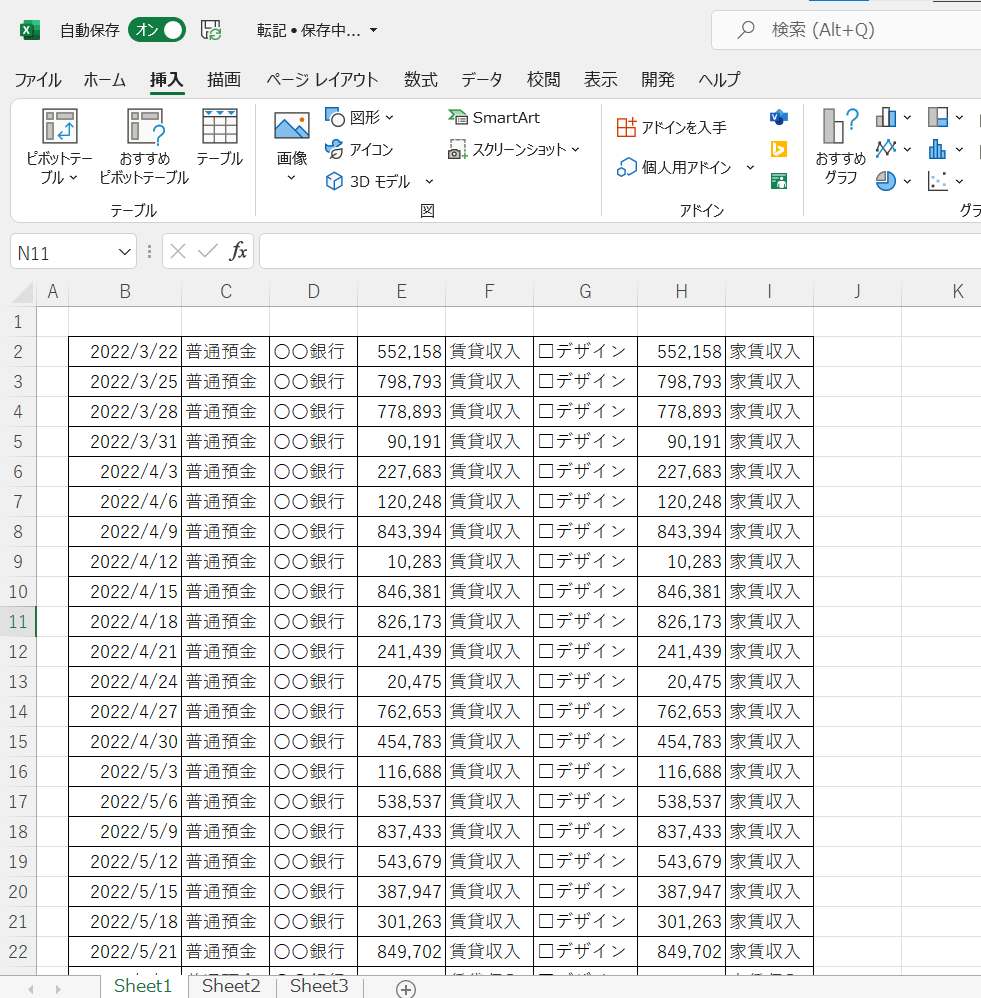The width and height of the screenshot is (981, 998).
Task: Expand the 個人用アドイン dropdown
Action: pyautogui.click(x=750, y=168)
